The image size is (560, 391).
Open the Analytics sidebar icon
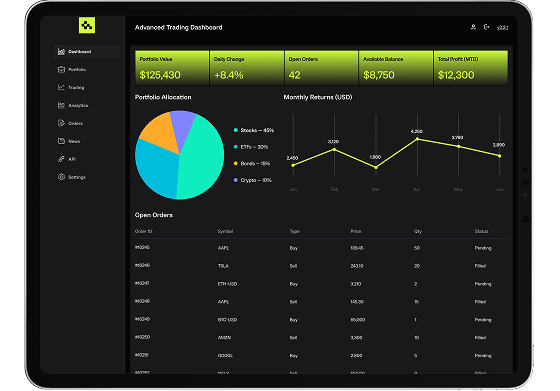click(61, 105)
